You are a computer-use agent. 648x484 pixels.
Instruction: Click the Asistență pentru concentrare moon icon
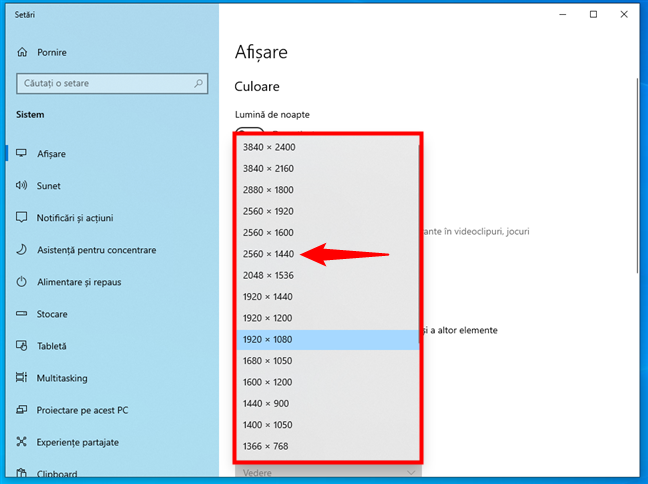point(21,250)
